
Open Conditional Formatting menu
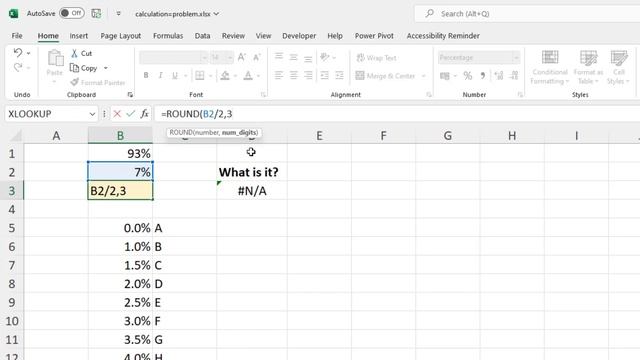(x=549, y=67)
